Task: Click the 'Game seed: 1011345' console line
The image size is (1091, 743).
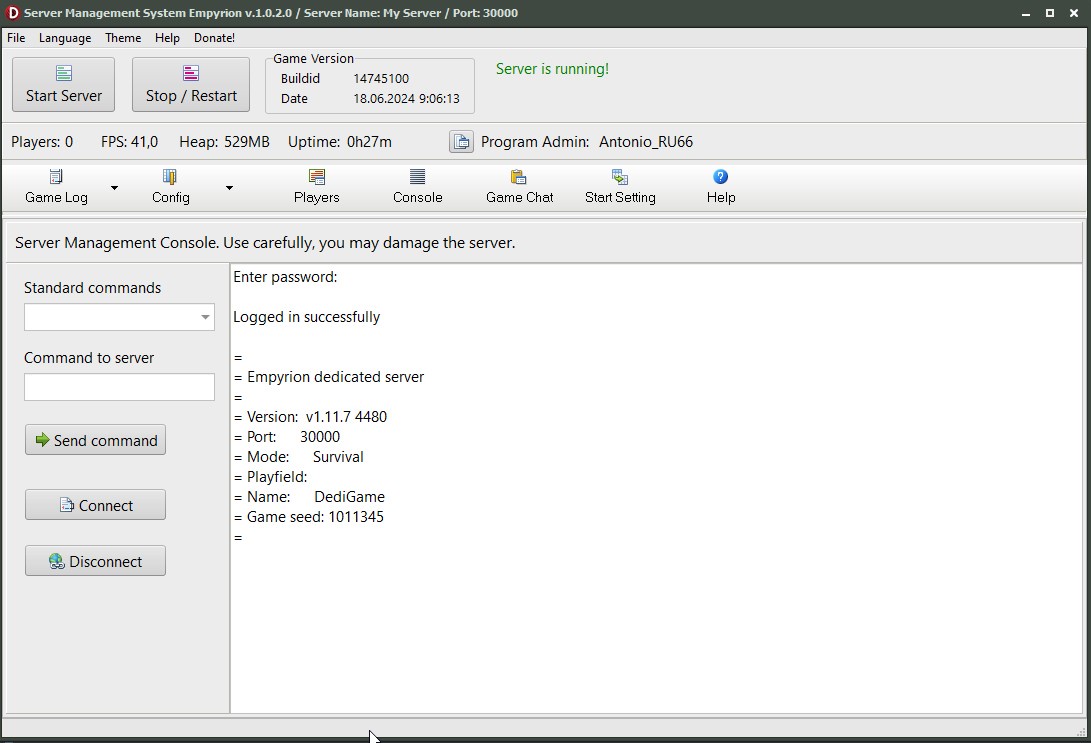Action: (309, 517)
